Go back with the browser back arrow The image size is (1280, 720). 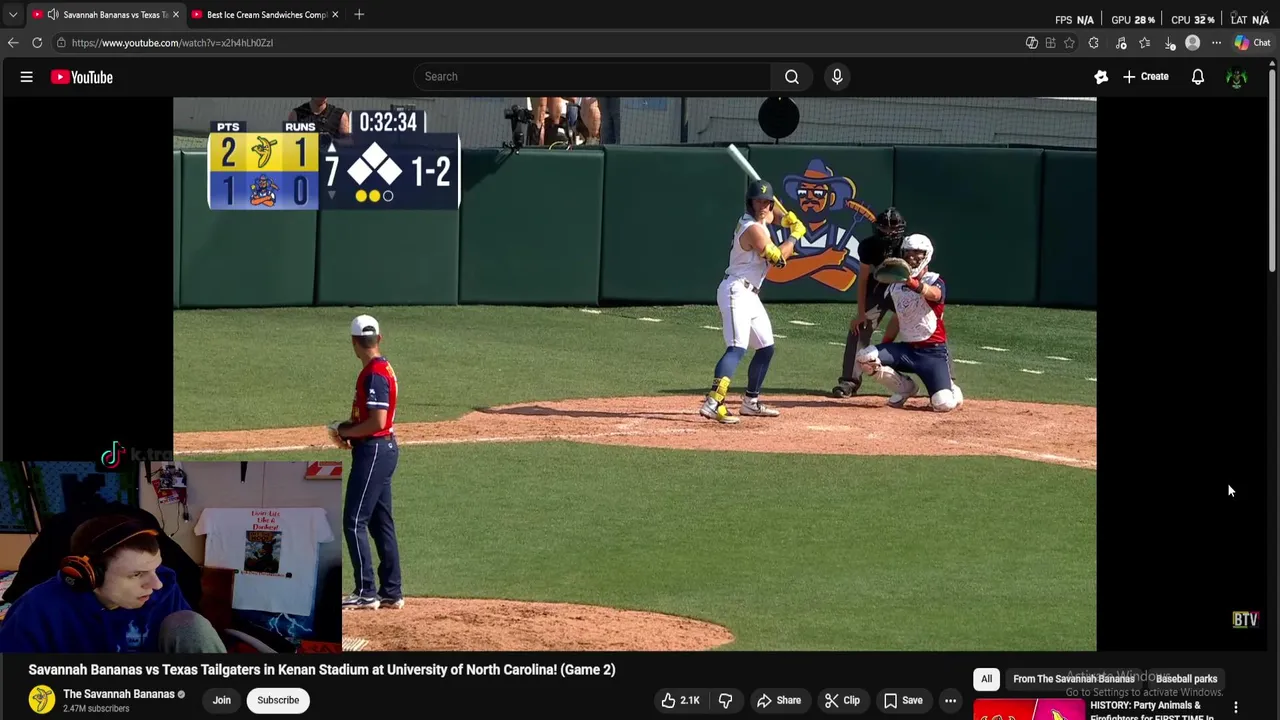pyautogui.click(x=13, y=43)
